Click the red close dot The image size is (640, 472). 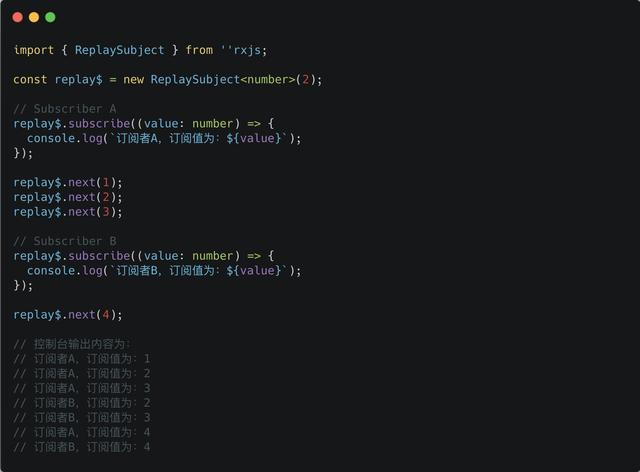pos(18,17)
